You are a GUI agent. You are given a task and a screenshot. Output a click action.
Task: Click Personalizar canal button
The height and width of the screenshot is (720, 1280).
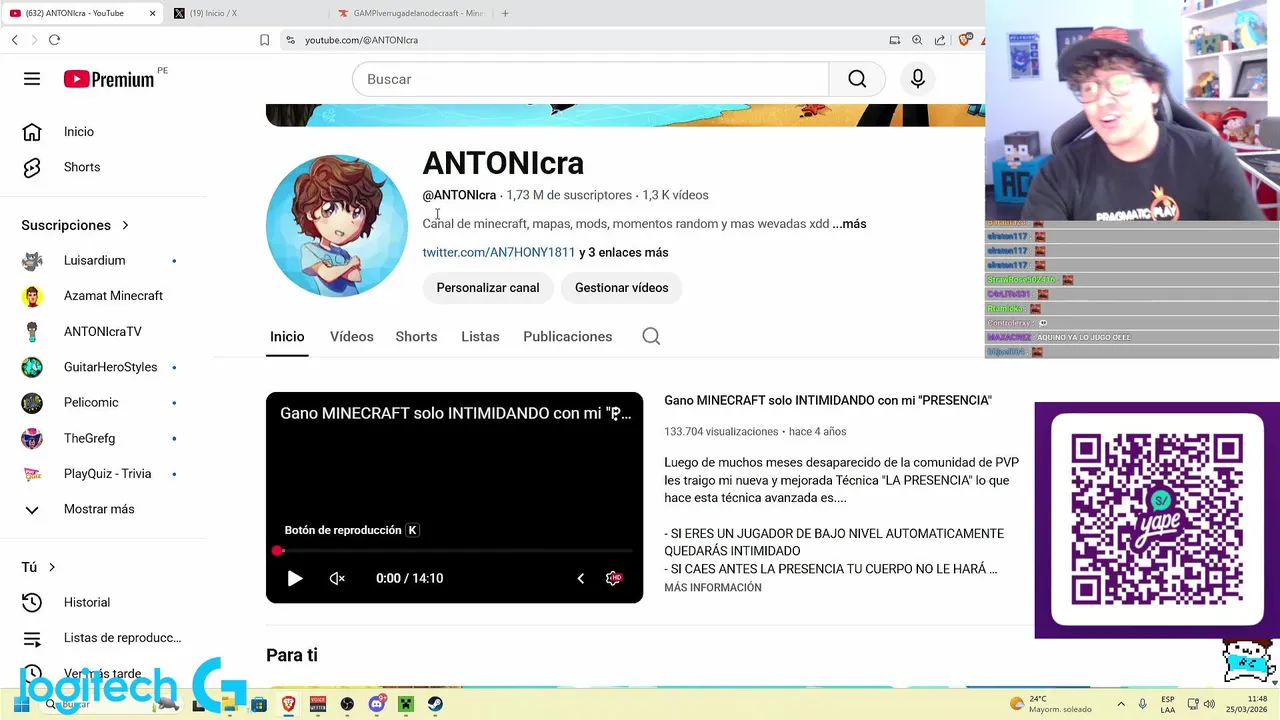(488, 288)
